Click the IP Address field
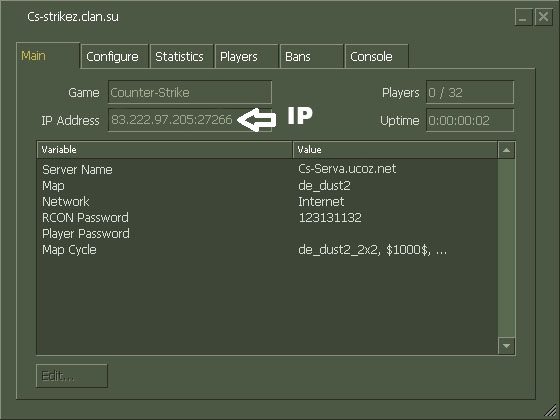560x420 pixels. (190, 120)
